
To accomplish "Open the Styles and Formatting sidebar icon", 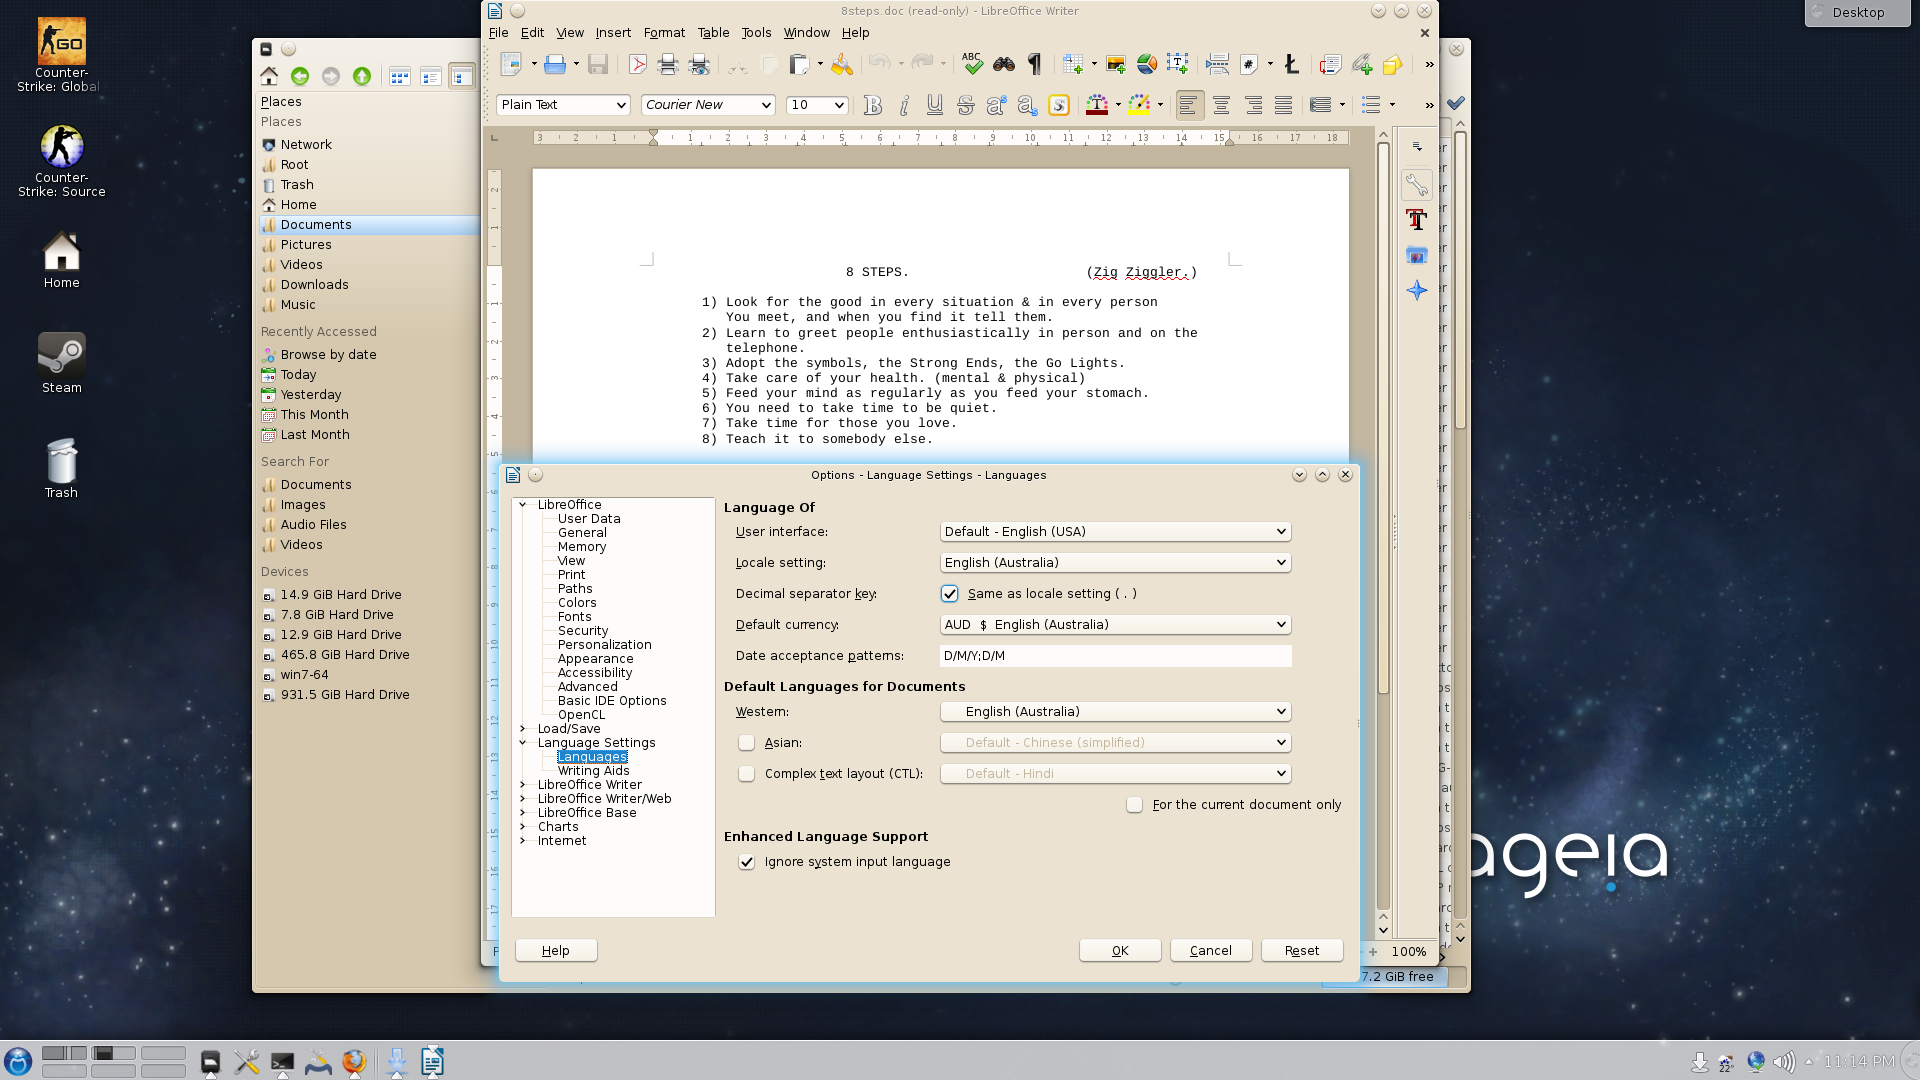I will point(1416,220).
